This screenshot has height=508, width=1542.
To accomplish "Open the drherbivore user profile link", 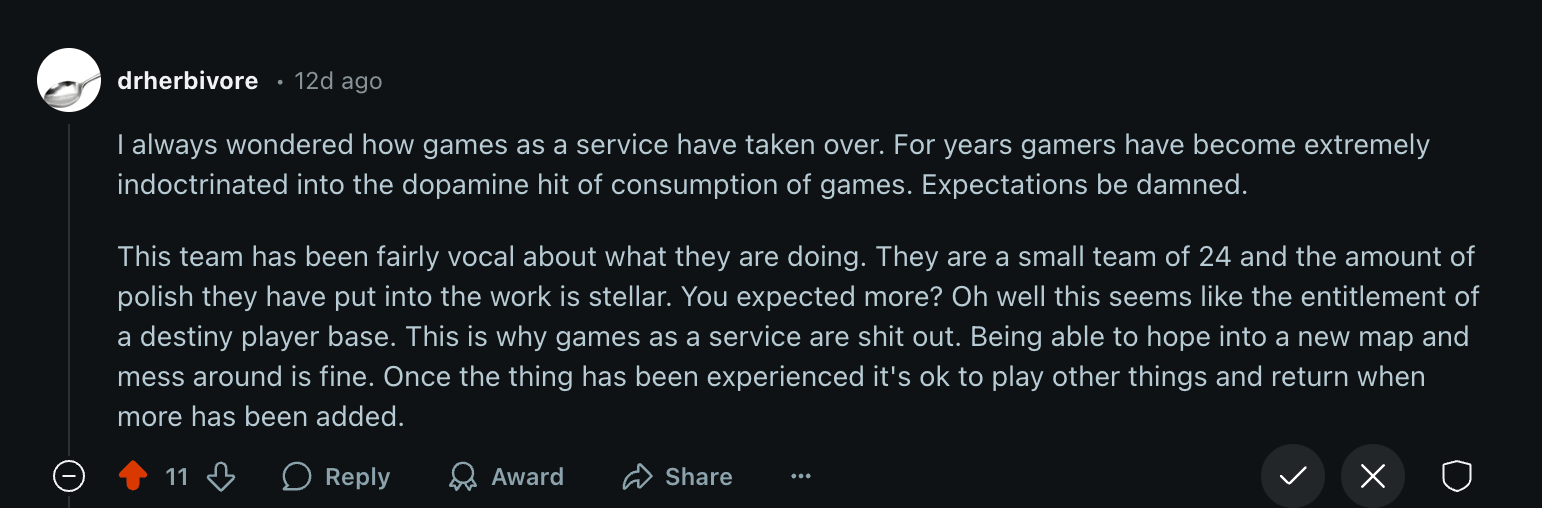I will pyautogui.click(x=188, y=81).
